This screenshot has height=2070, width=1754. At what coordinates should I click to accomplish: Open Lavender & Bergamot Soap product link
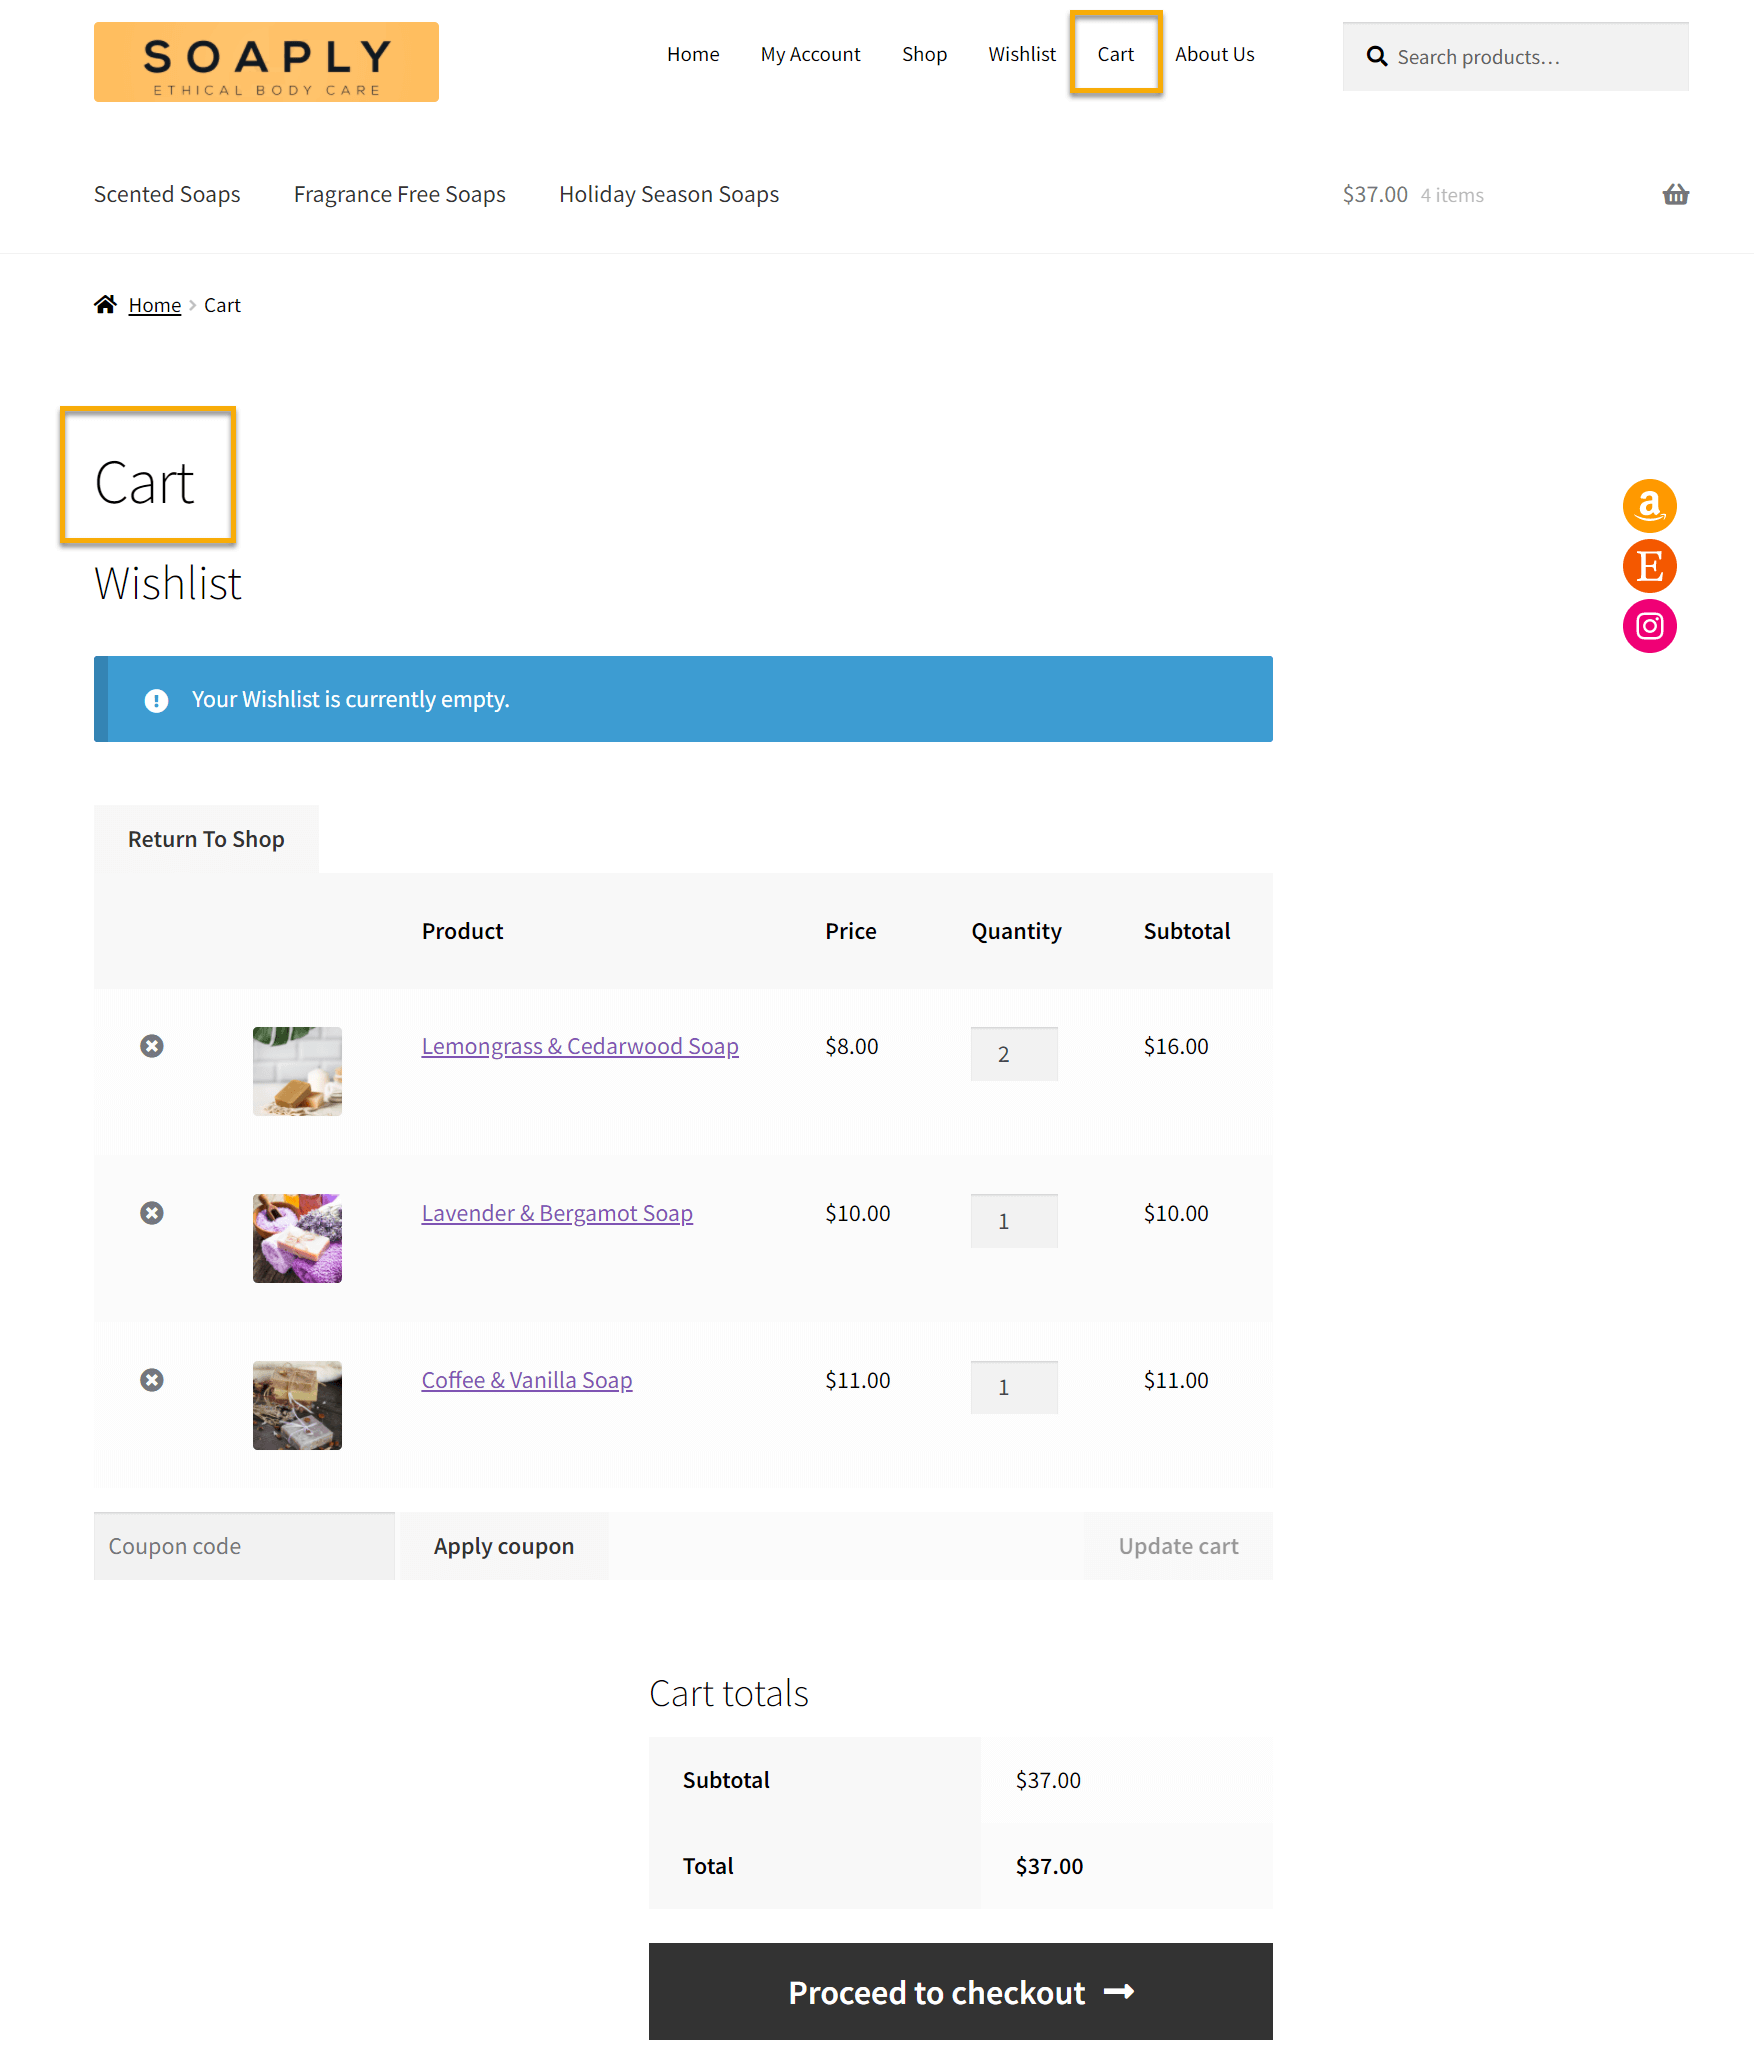[557, 1213]
